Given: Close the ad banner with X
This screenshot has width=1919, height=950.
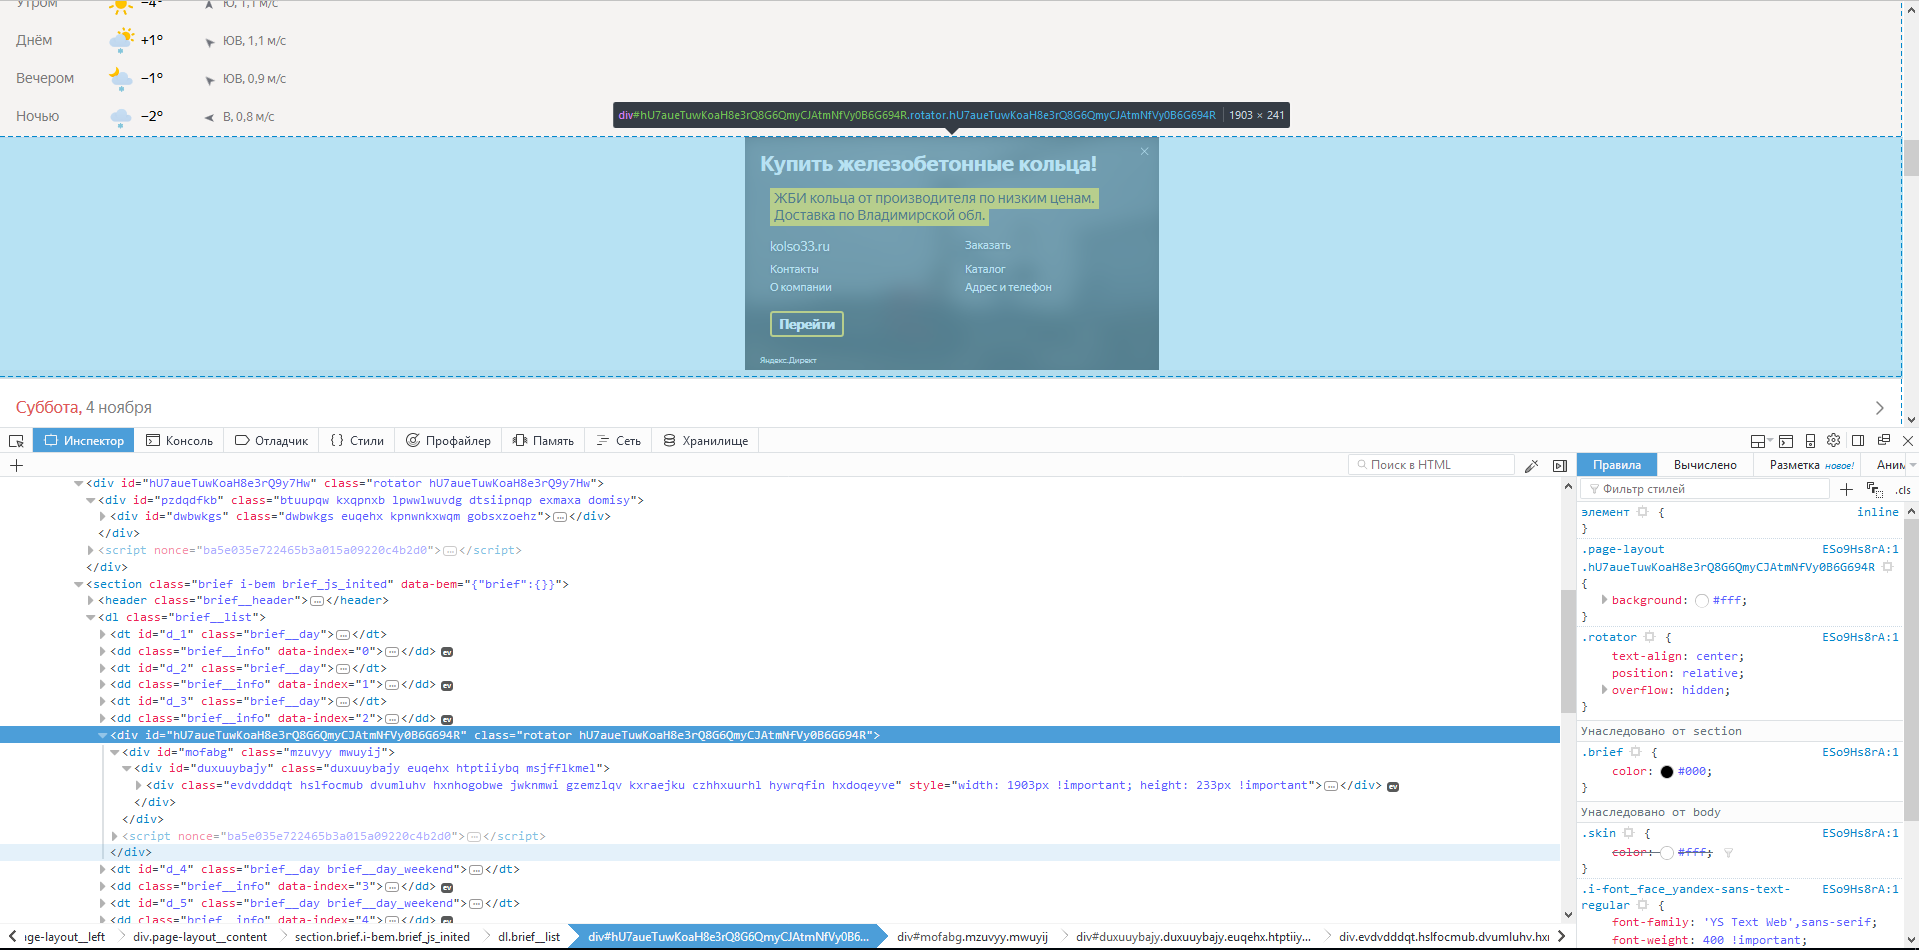Looking at the screenshot, I should click(x=1145, y=152).
